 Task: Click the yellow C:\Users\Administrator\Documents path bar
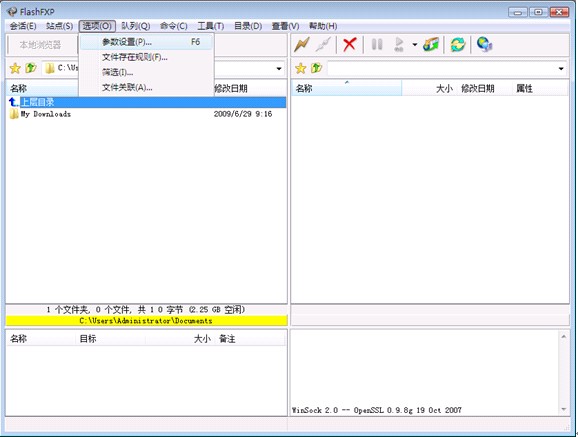click(146, 321)
